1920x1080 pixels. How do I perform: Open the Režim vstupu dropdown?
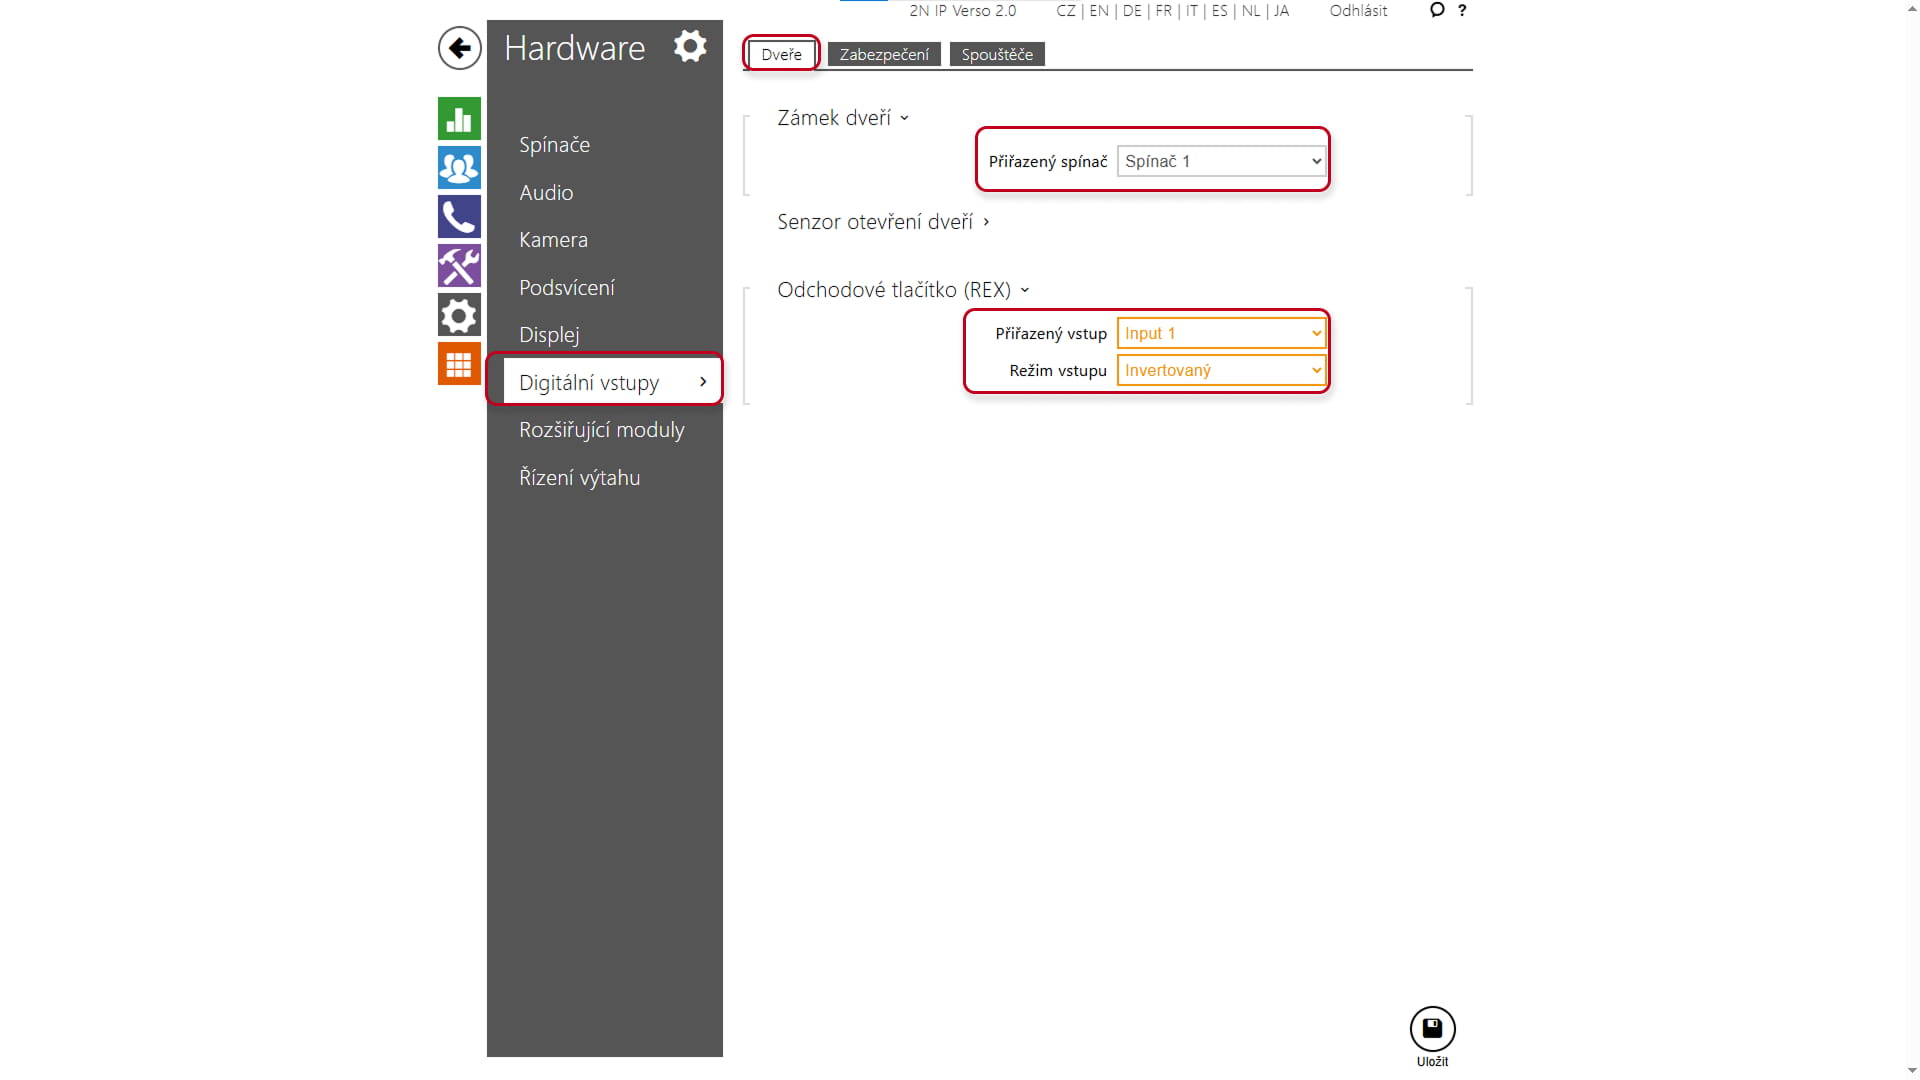[x=1221, y=370]
